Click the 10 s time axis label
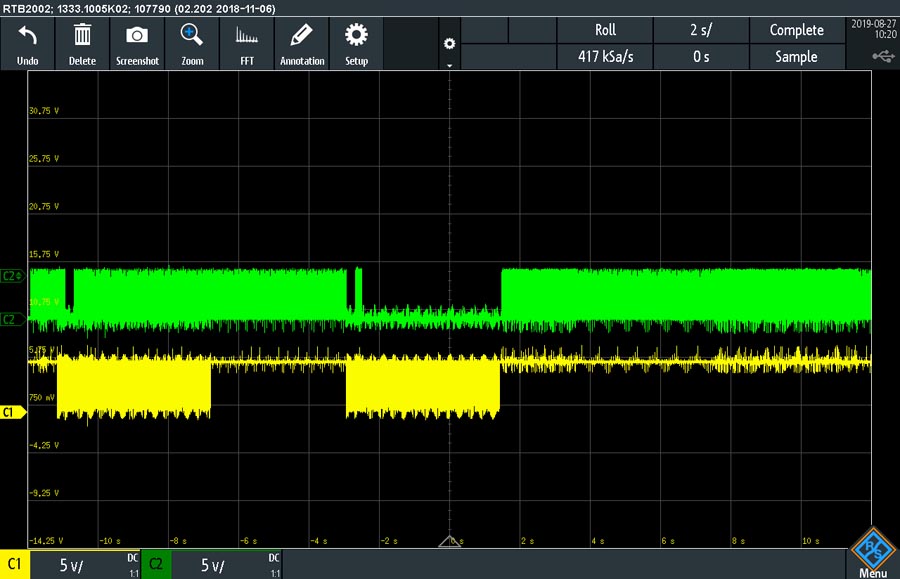 click(x=810, y=541)
